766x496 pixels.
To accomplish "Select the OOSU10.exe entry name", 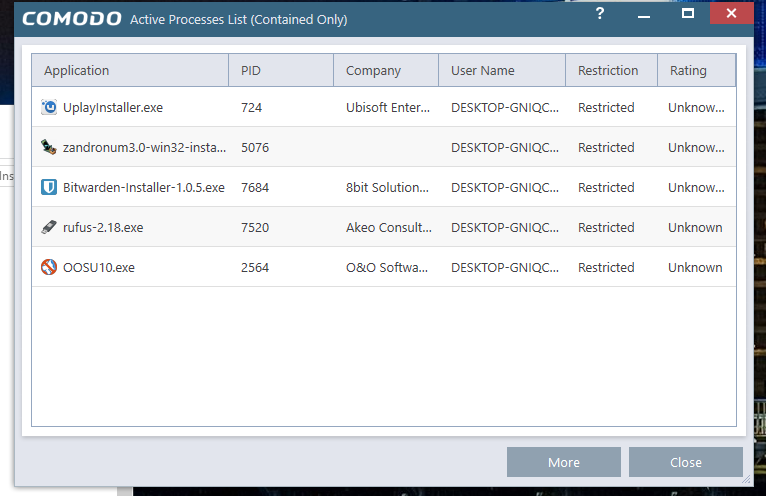I will pyautogui.click(x=99, y=268).
